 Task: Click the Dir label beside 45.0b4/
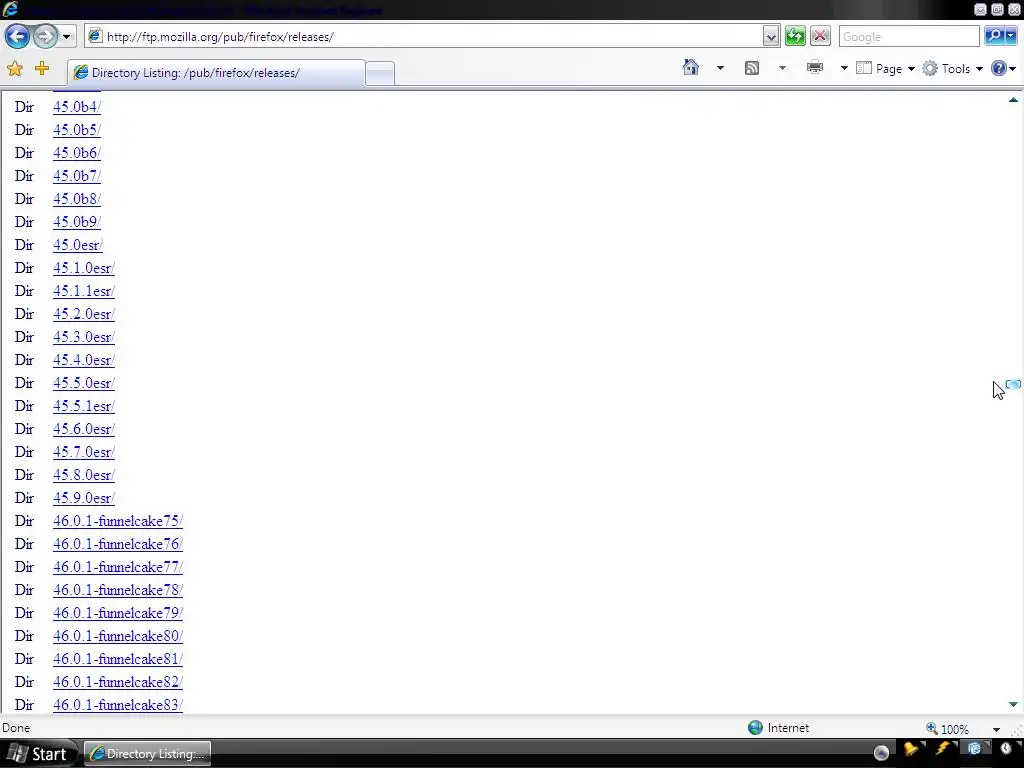24,107
